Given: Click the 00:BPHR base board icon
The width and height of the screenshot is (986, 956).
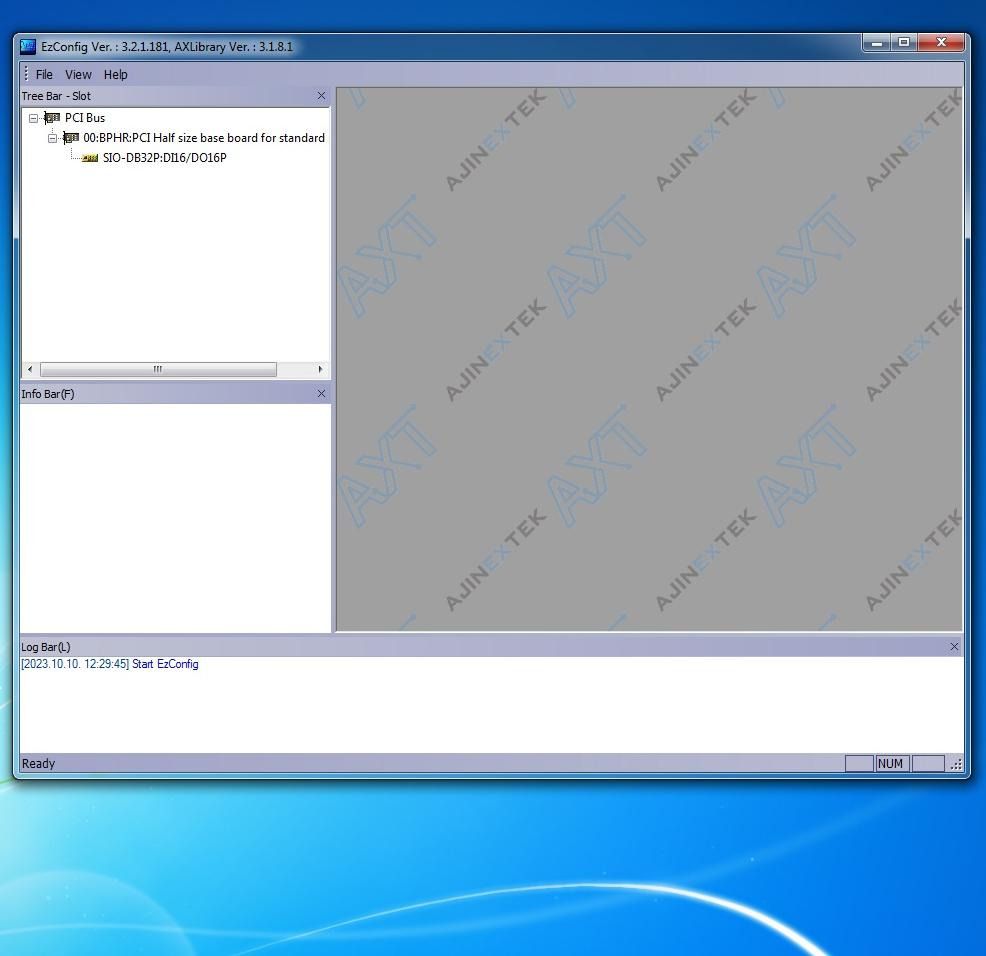Looking at the screenshot, I should pyautogui.click(x=71, y=138).
